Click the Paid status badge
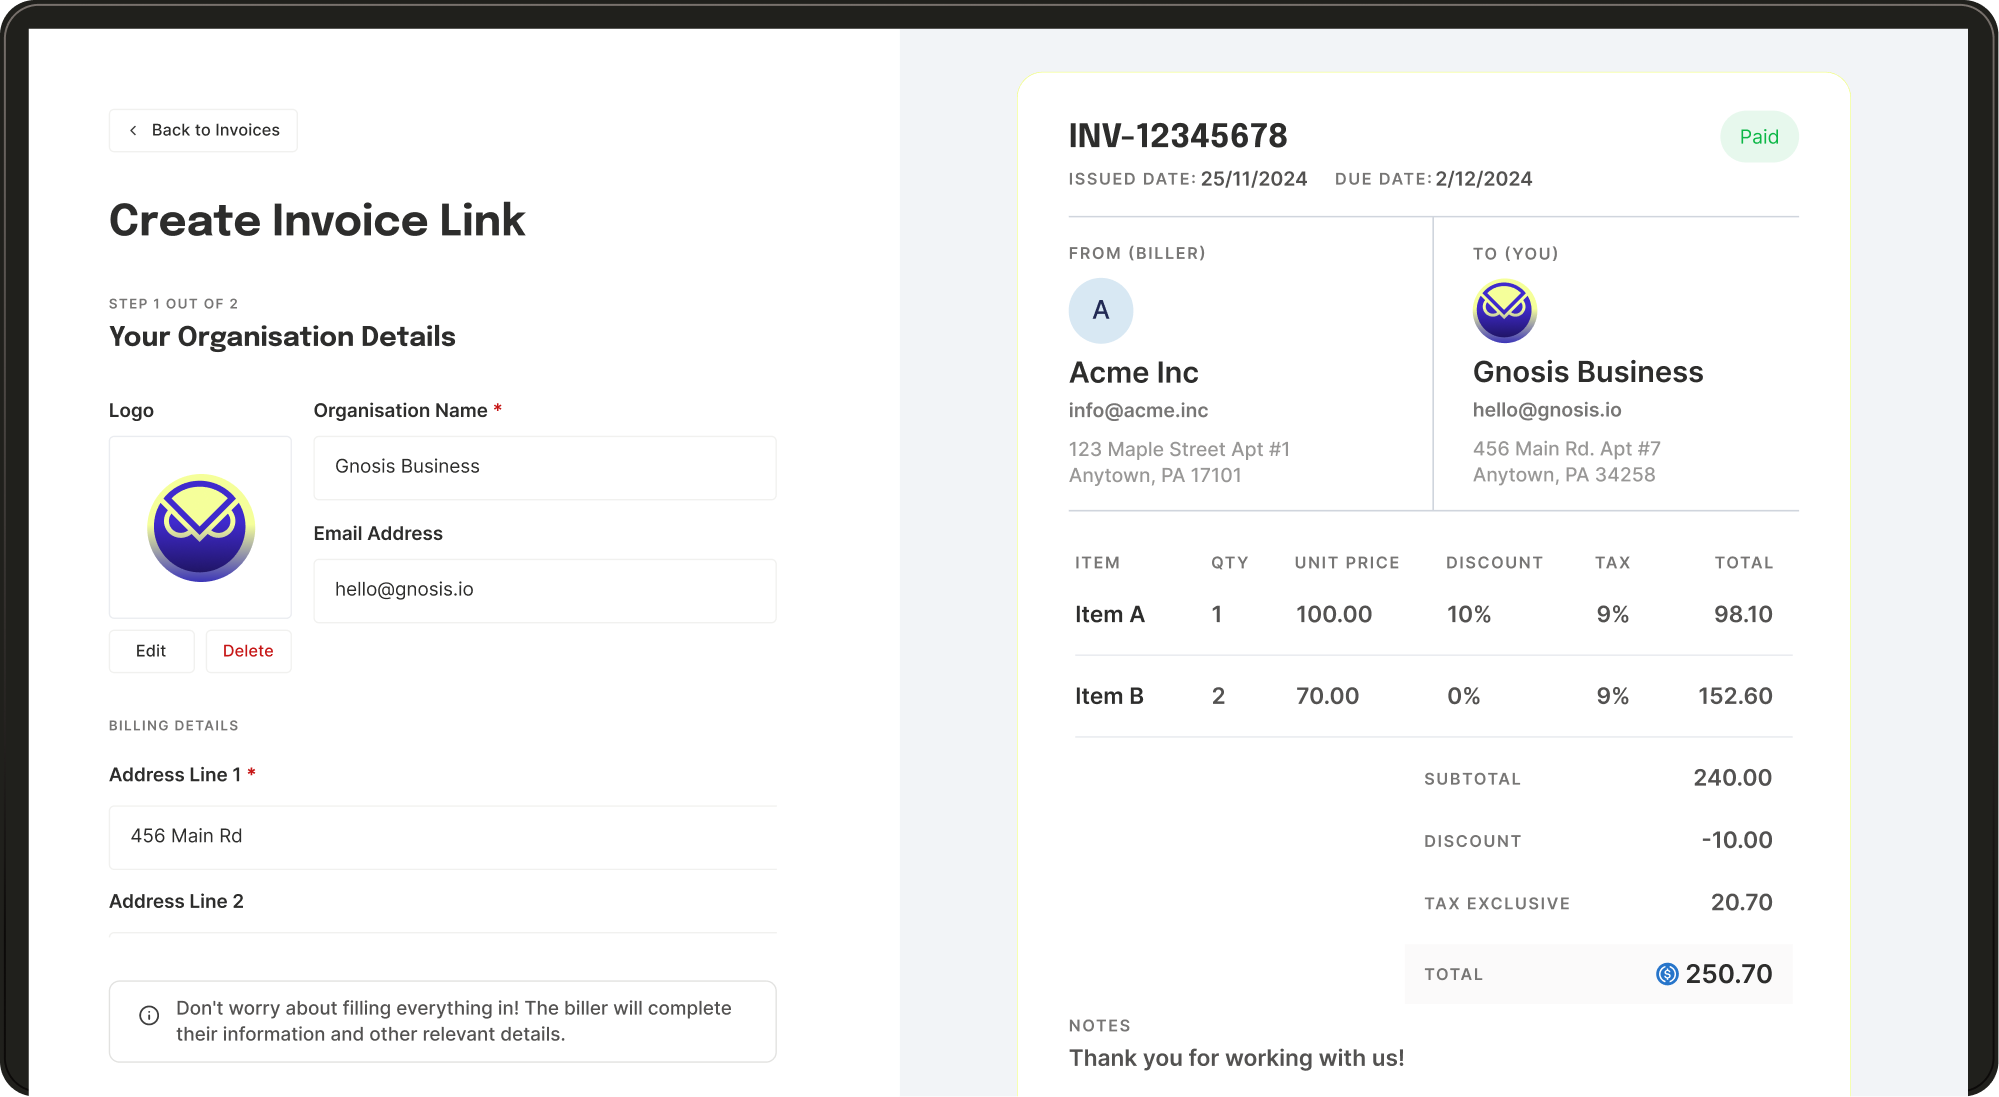The height and width of the screenshot is (1097, 1999). 1758,137
